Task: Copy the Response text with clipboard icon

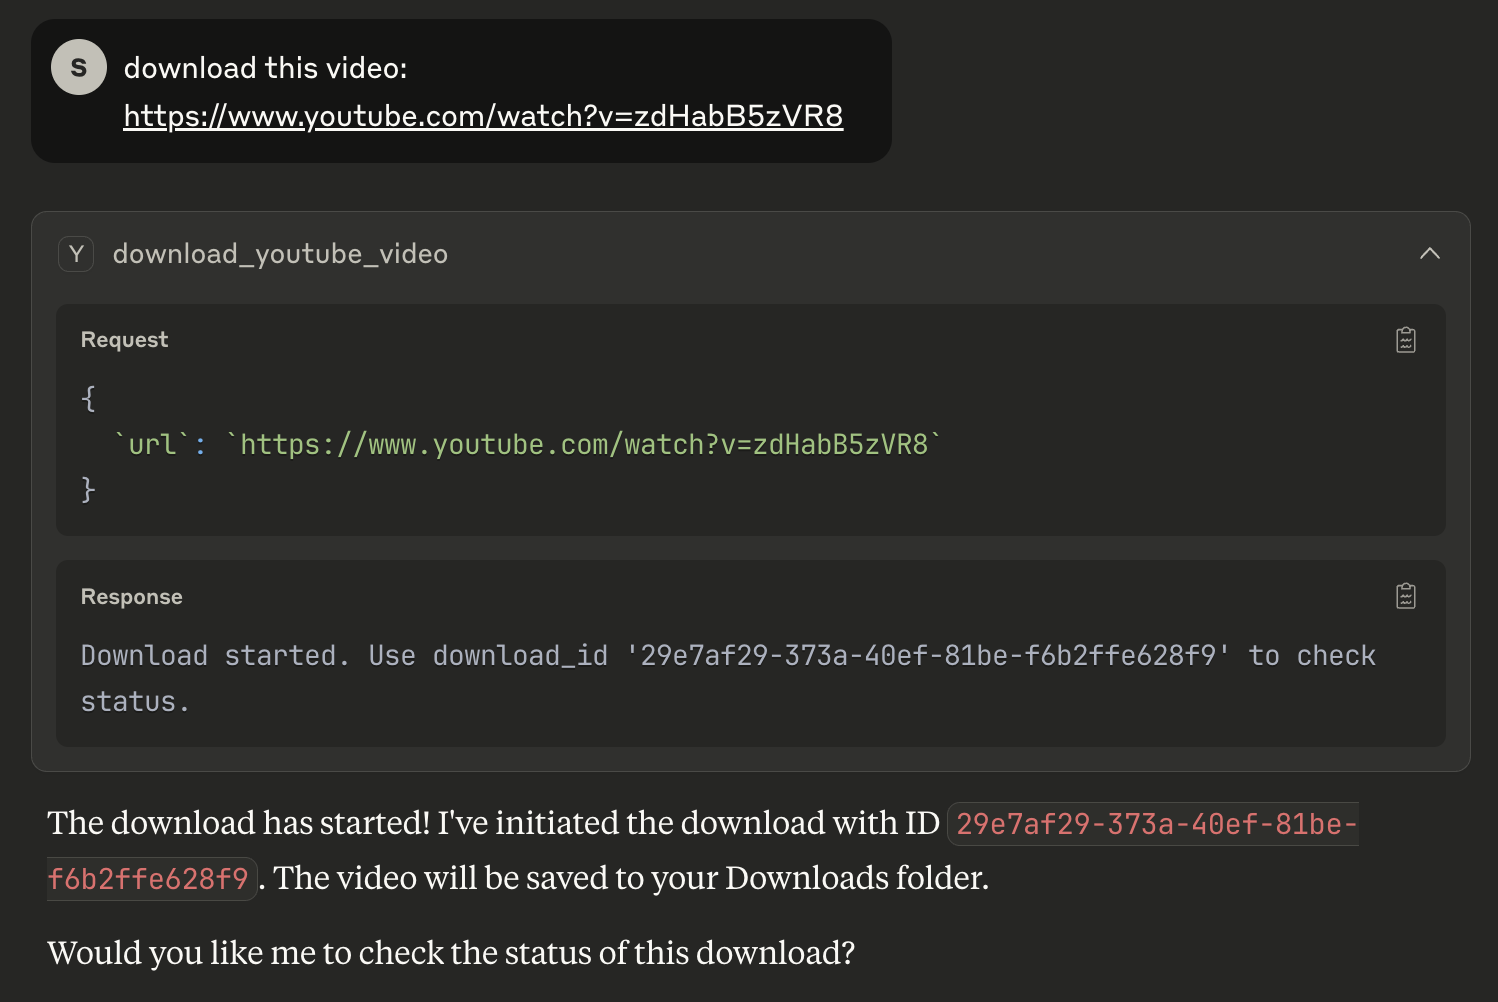Action: [x=1405, y=596]
